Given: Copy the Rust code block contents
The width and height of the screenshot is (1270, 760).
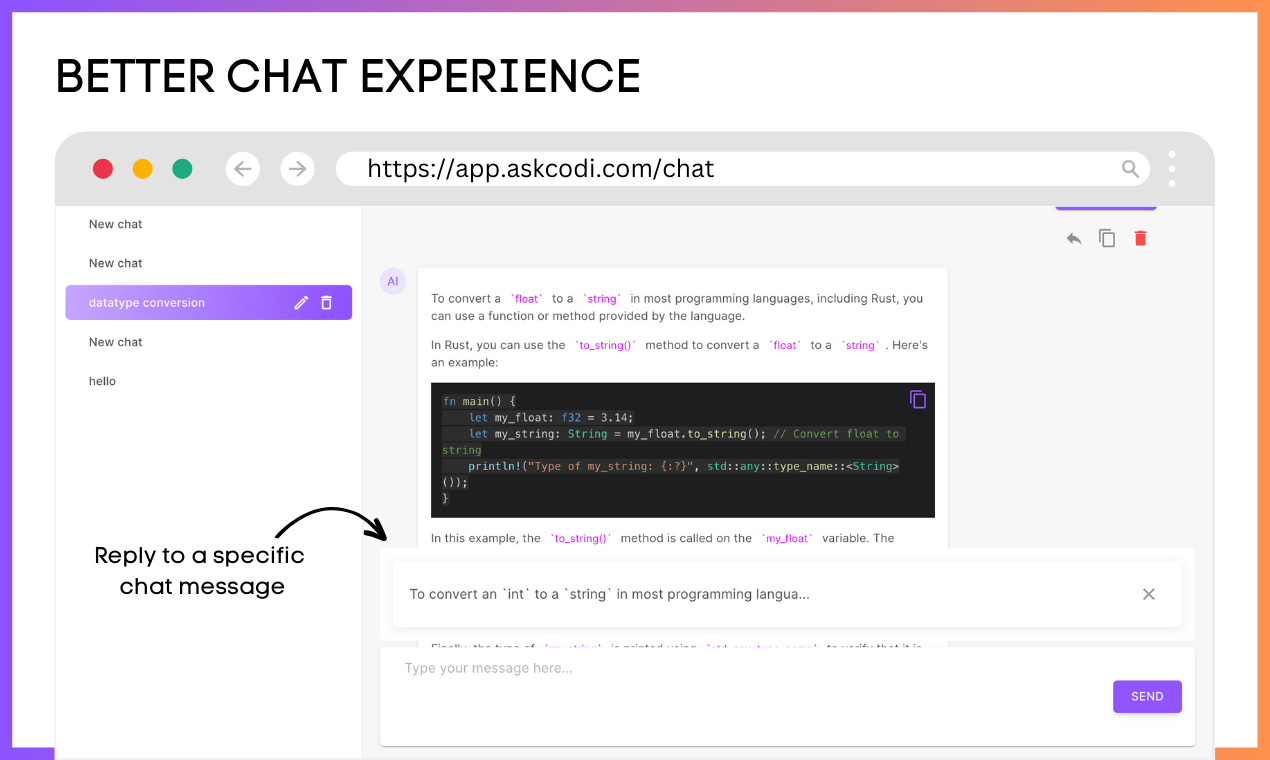Looking at the screenshot, I should coord(917,399).
